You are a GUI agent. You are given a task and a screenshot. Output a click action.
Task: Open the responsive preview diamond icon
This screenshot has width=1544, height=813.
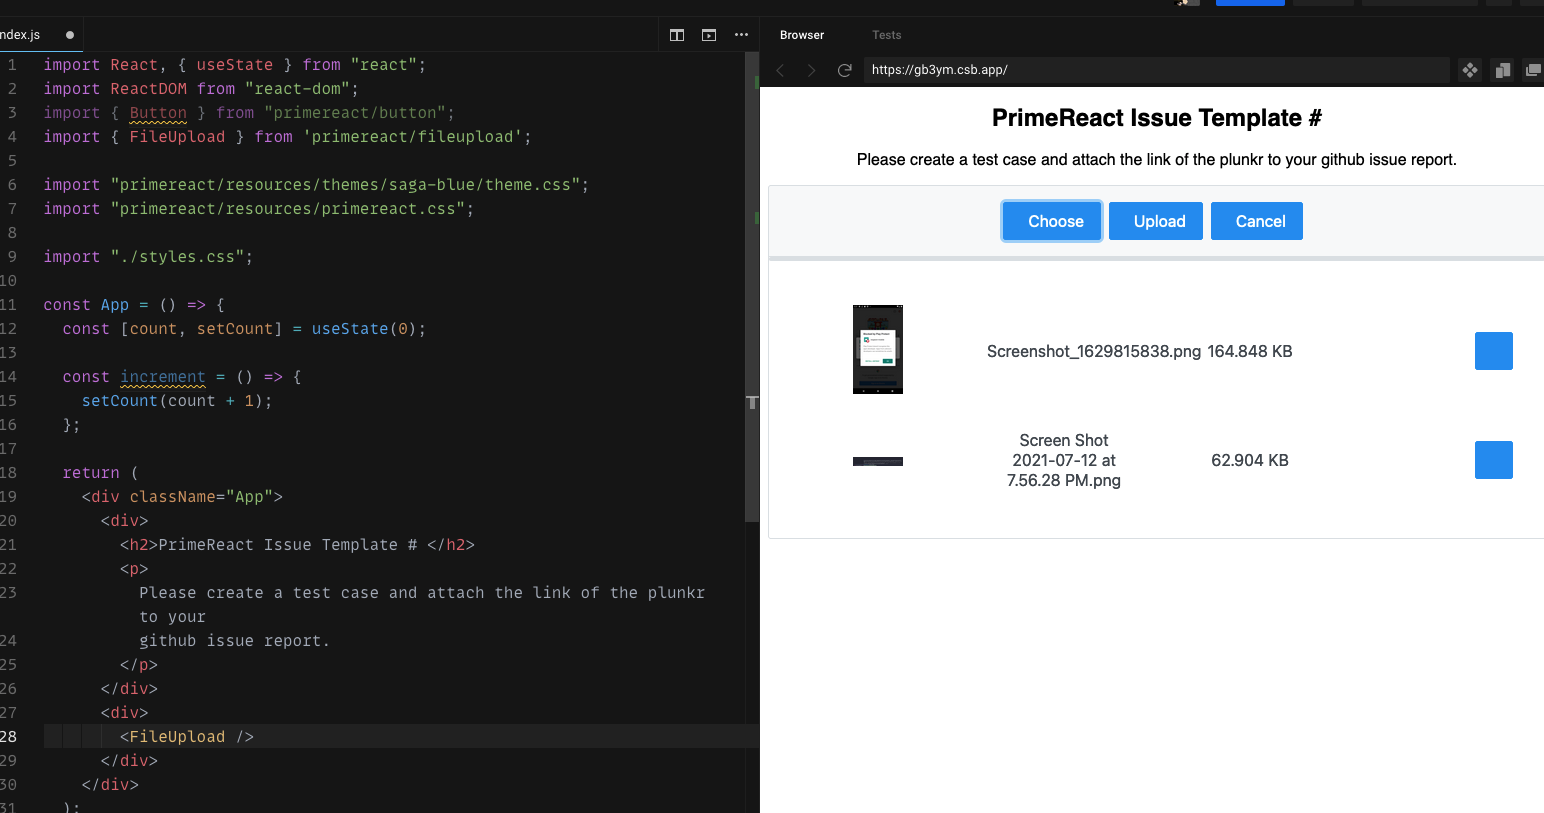(x=1469, y=70)
